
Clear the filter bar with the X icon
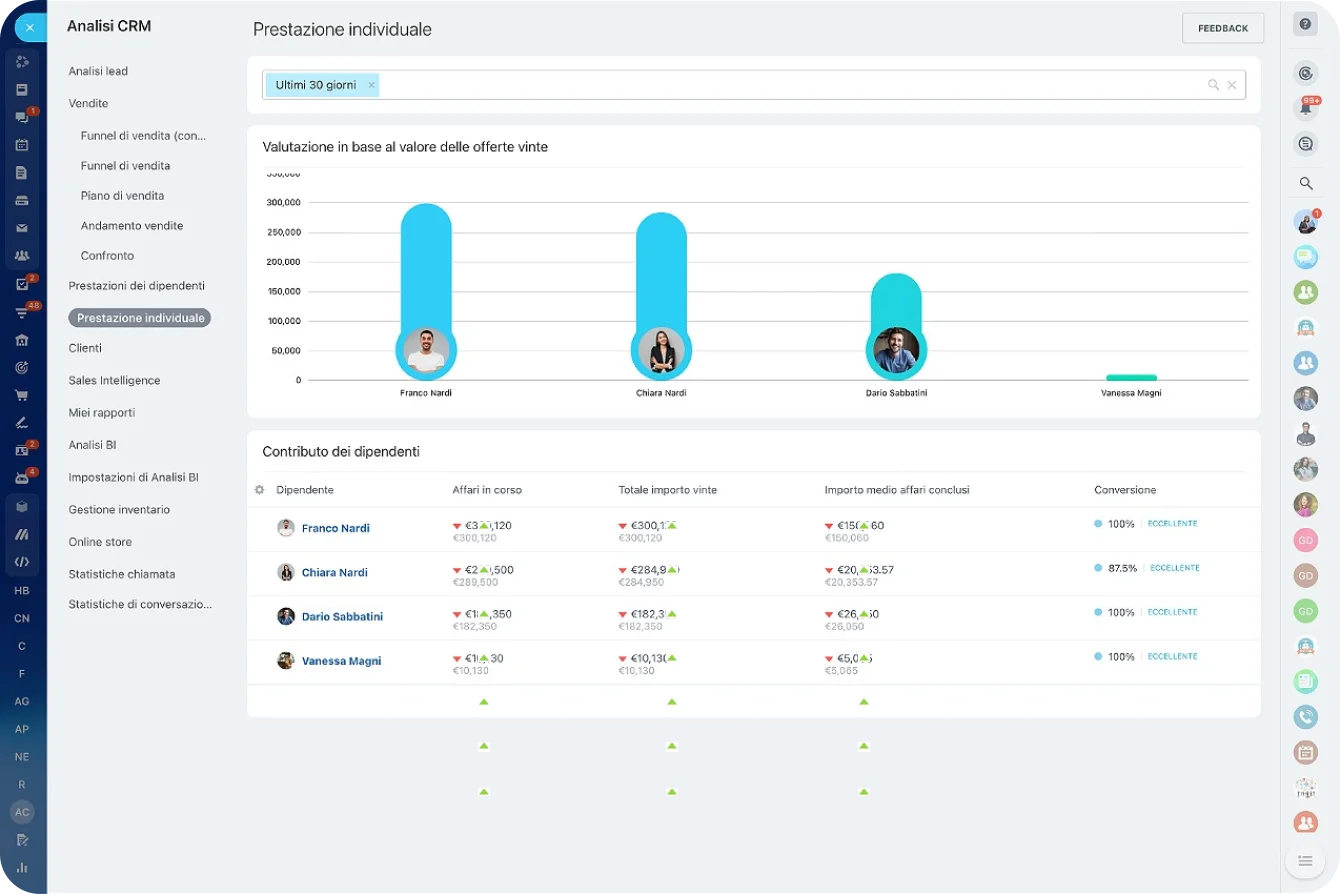tap(1232, 85)
